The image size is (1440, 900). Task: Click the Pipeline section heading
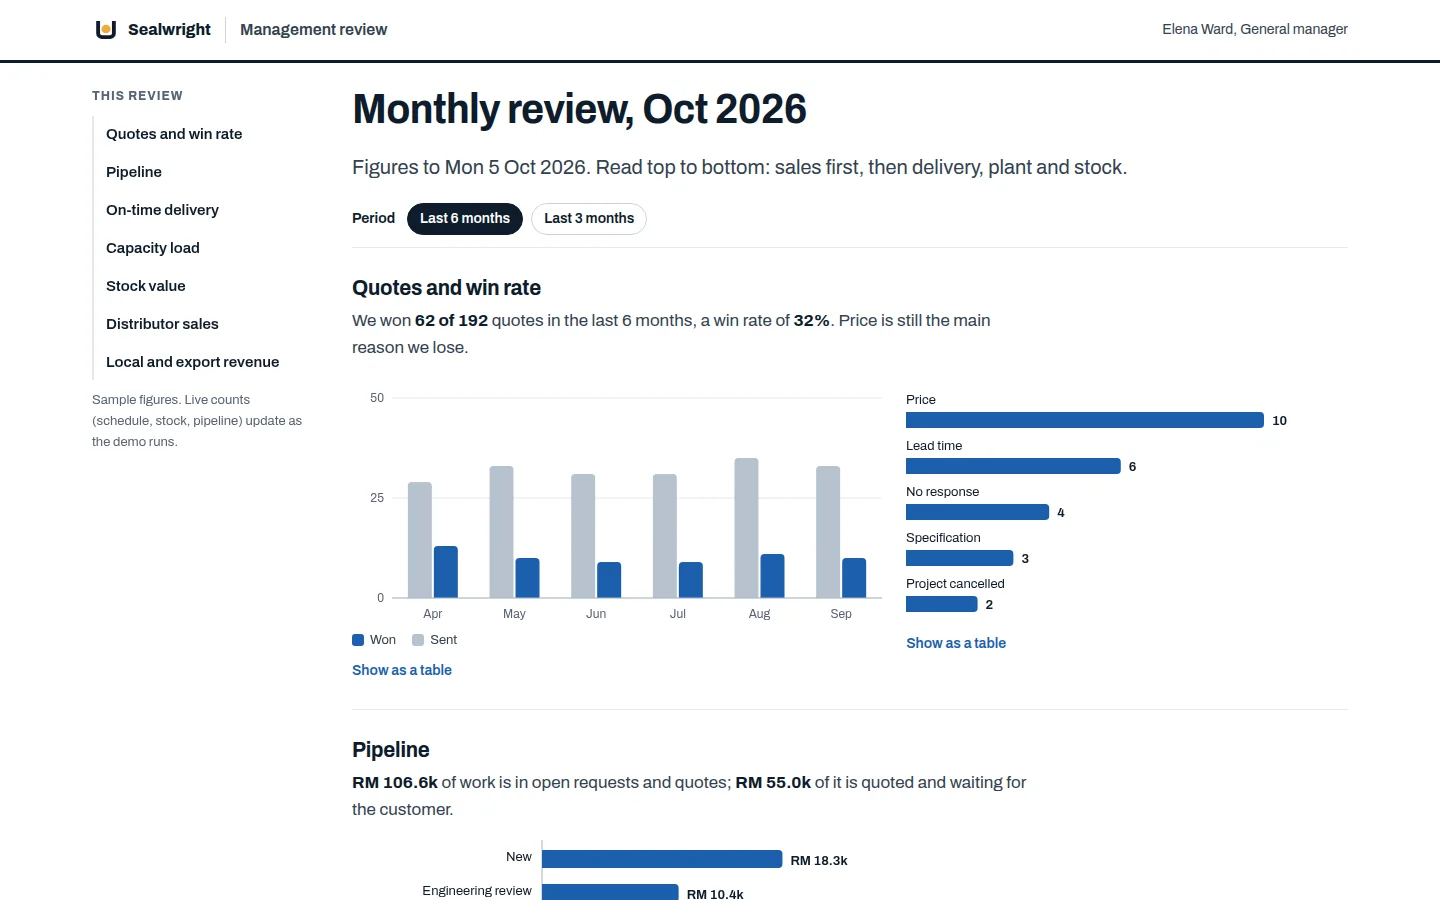[390, 750]
